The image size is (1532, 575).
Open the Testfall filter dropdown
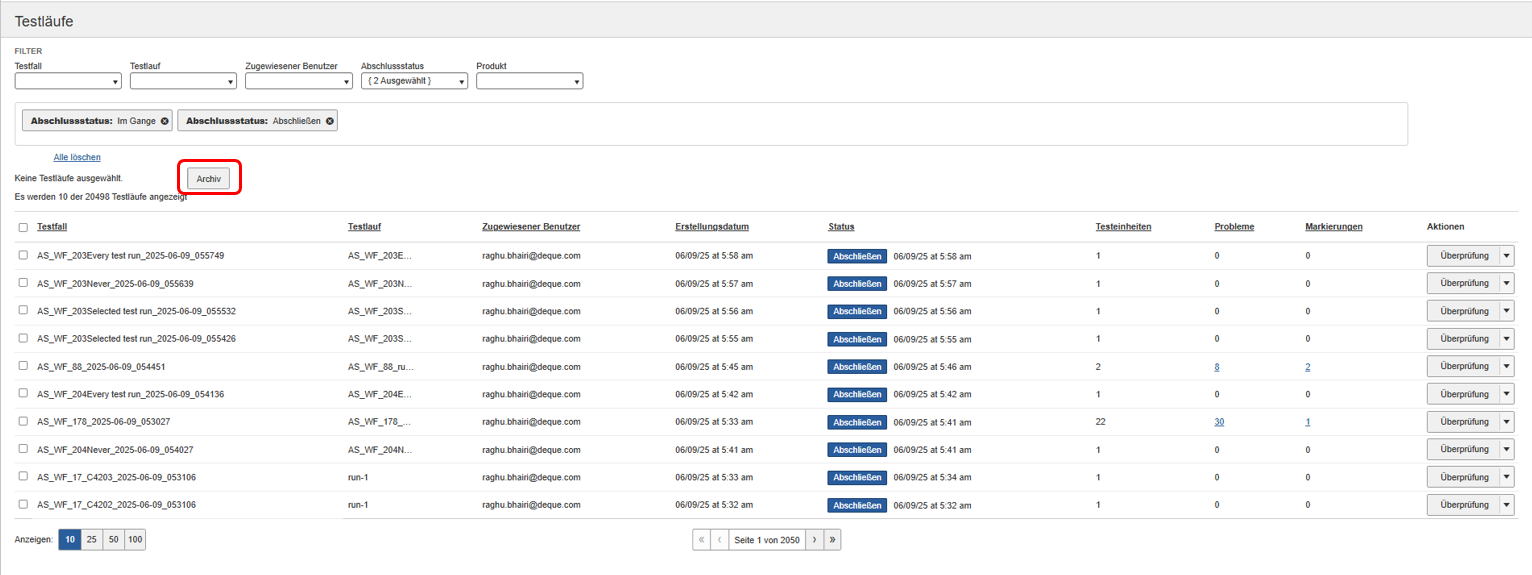pos(68,81)
